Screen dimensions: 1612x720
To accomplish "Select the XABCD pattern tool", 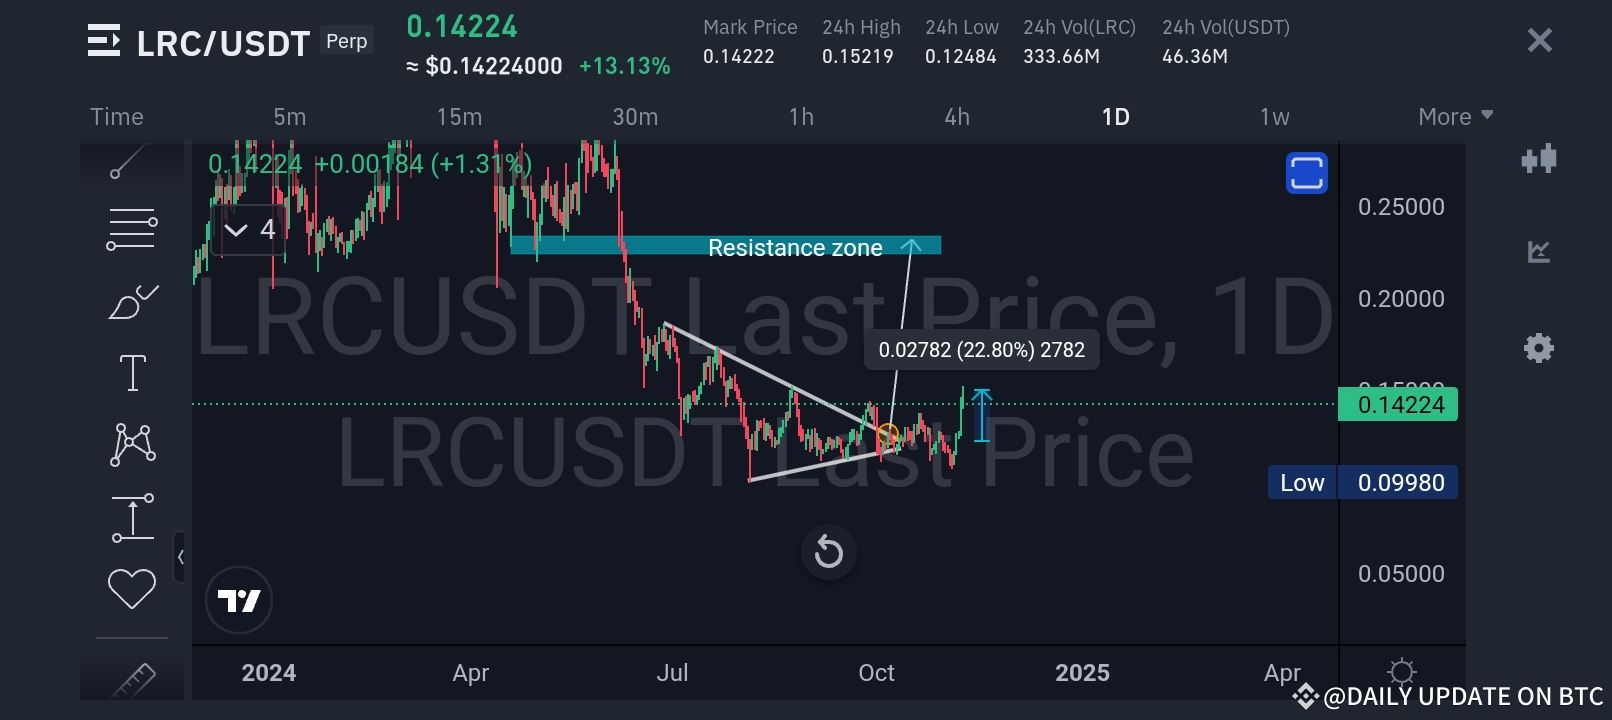I will pos(133,444).
